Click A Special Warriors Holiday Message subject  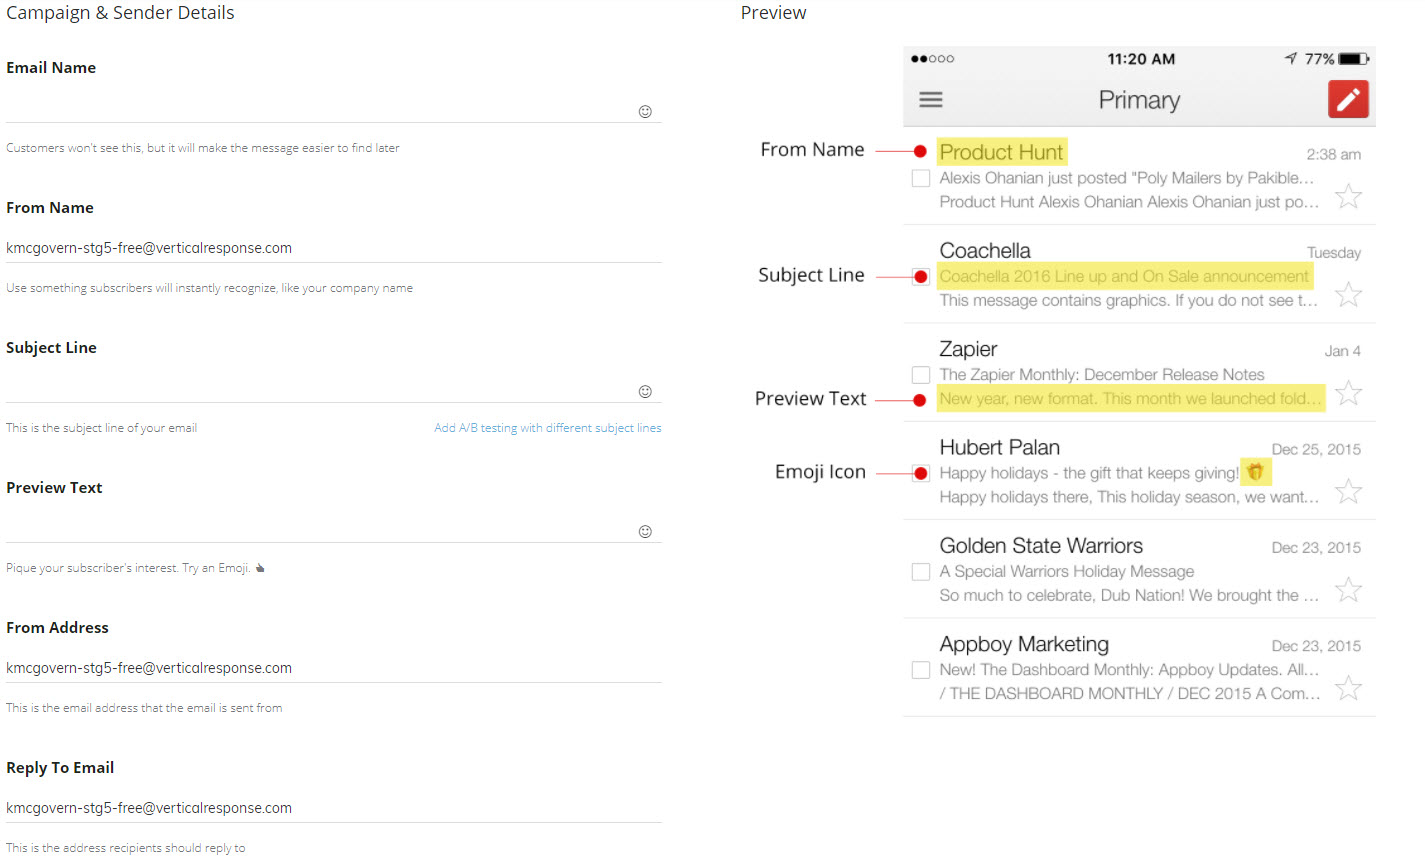[x=1067, y=572]
